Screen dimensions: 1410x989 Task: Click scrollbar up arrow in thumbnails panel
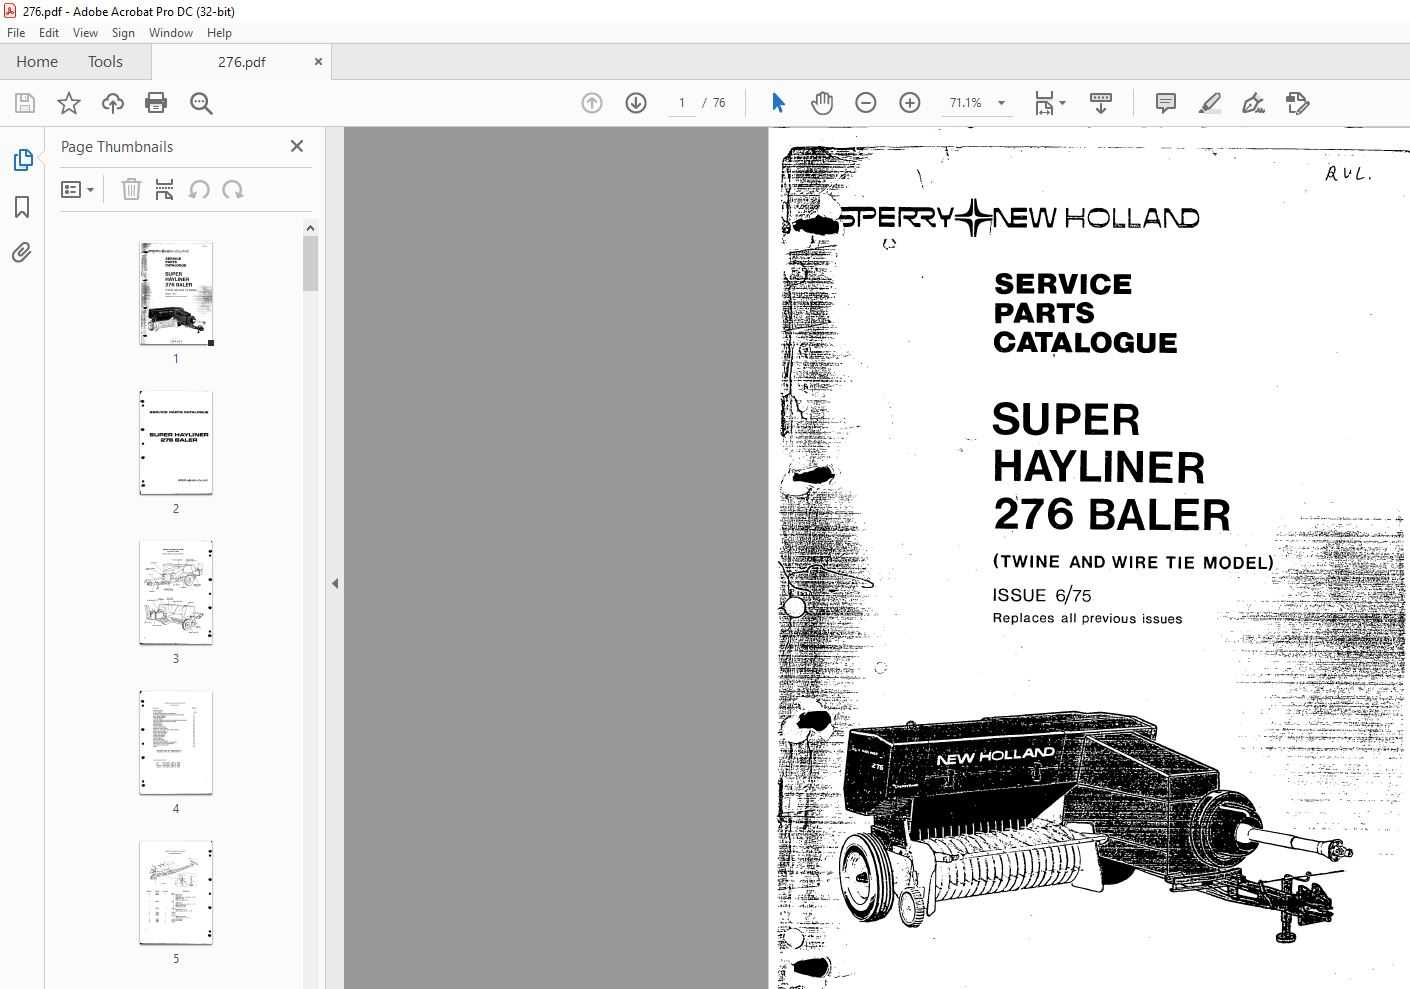click(x=310, y=228)
